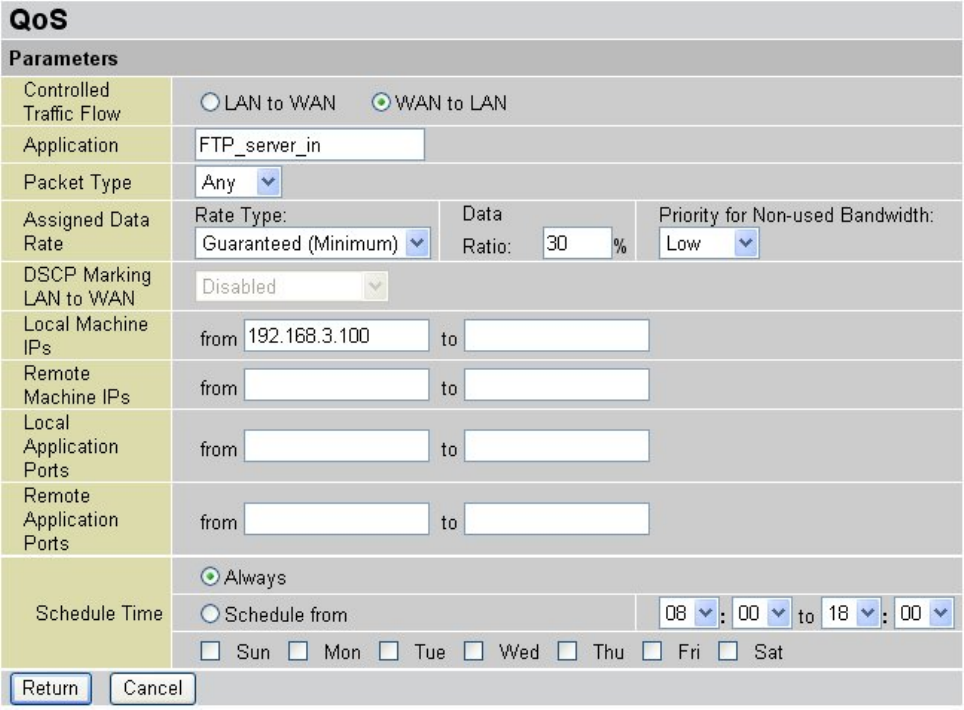The width and height of the screenshot is (964, 710).
Task: Click Local Machine IPs to field
Action: [556, 336]
